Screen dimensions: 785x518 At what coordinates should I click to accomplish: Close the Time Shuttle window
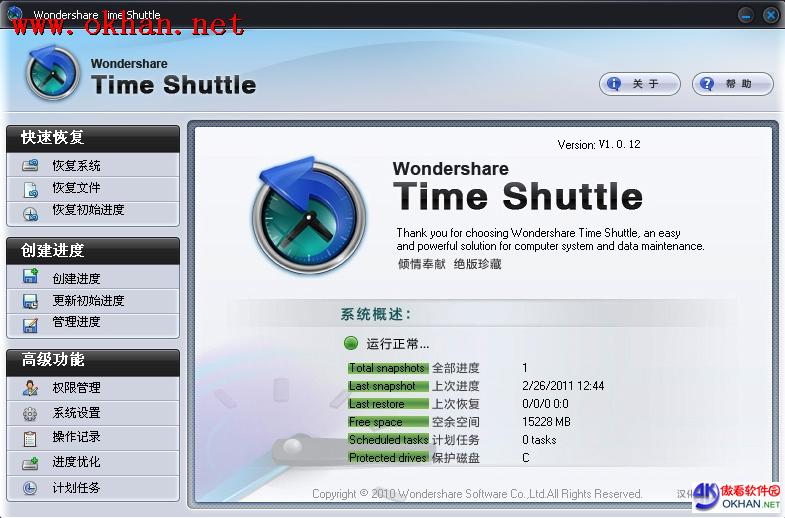770,15
